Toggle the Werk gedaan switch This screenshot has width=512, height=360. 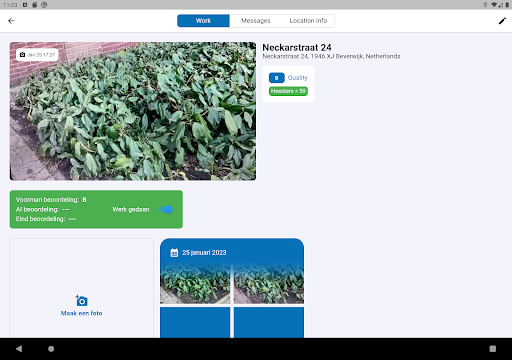(x=165, y=209)
